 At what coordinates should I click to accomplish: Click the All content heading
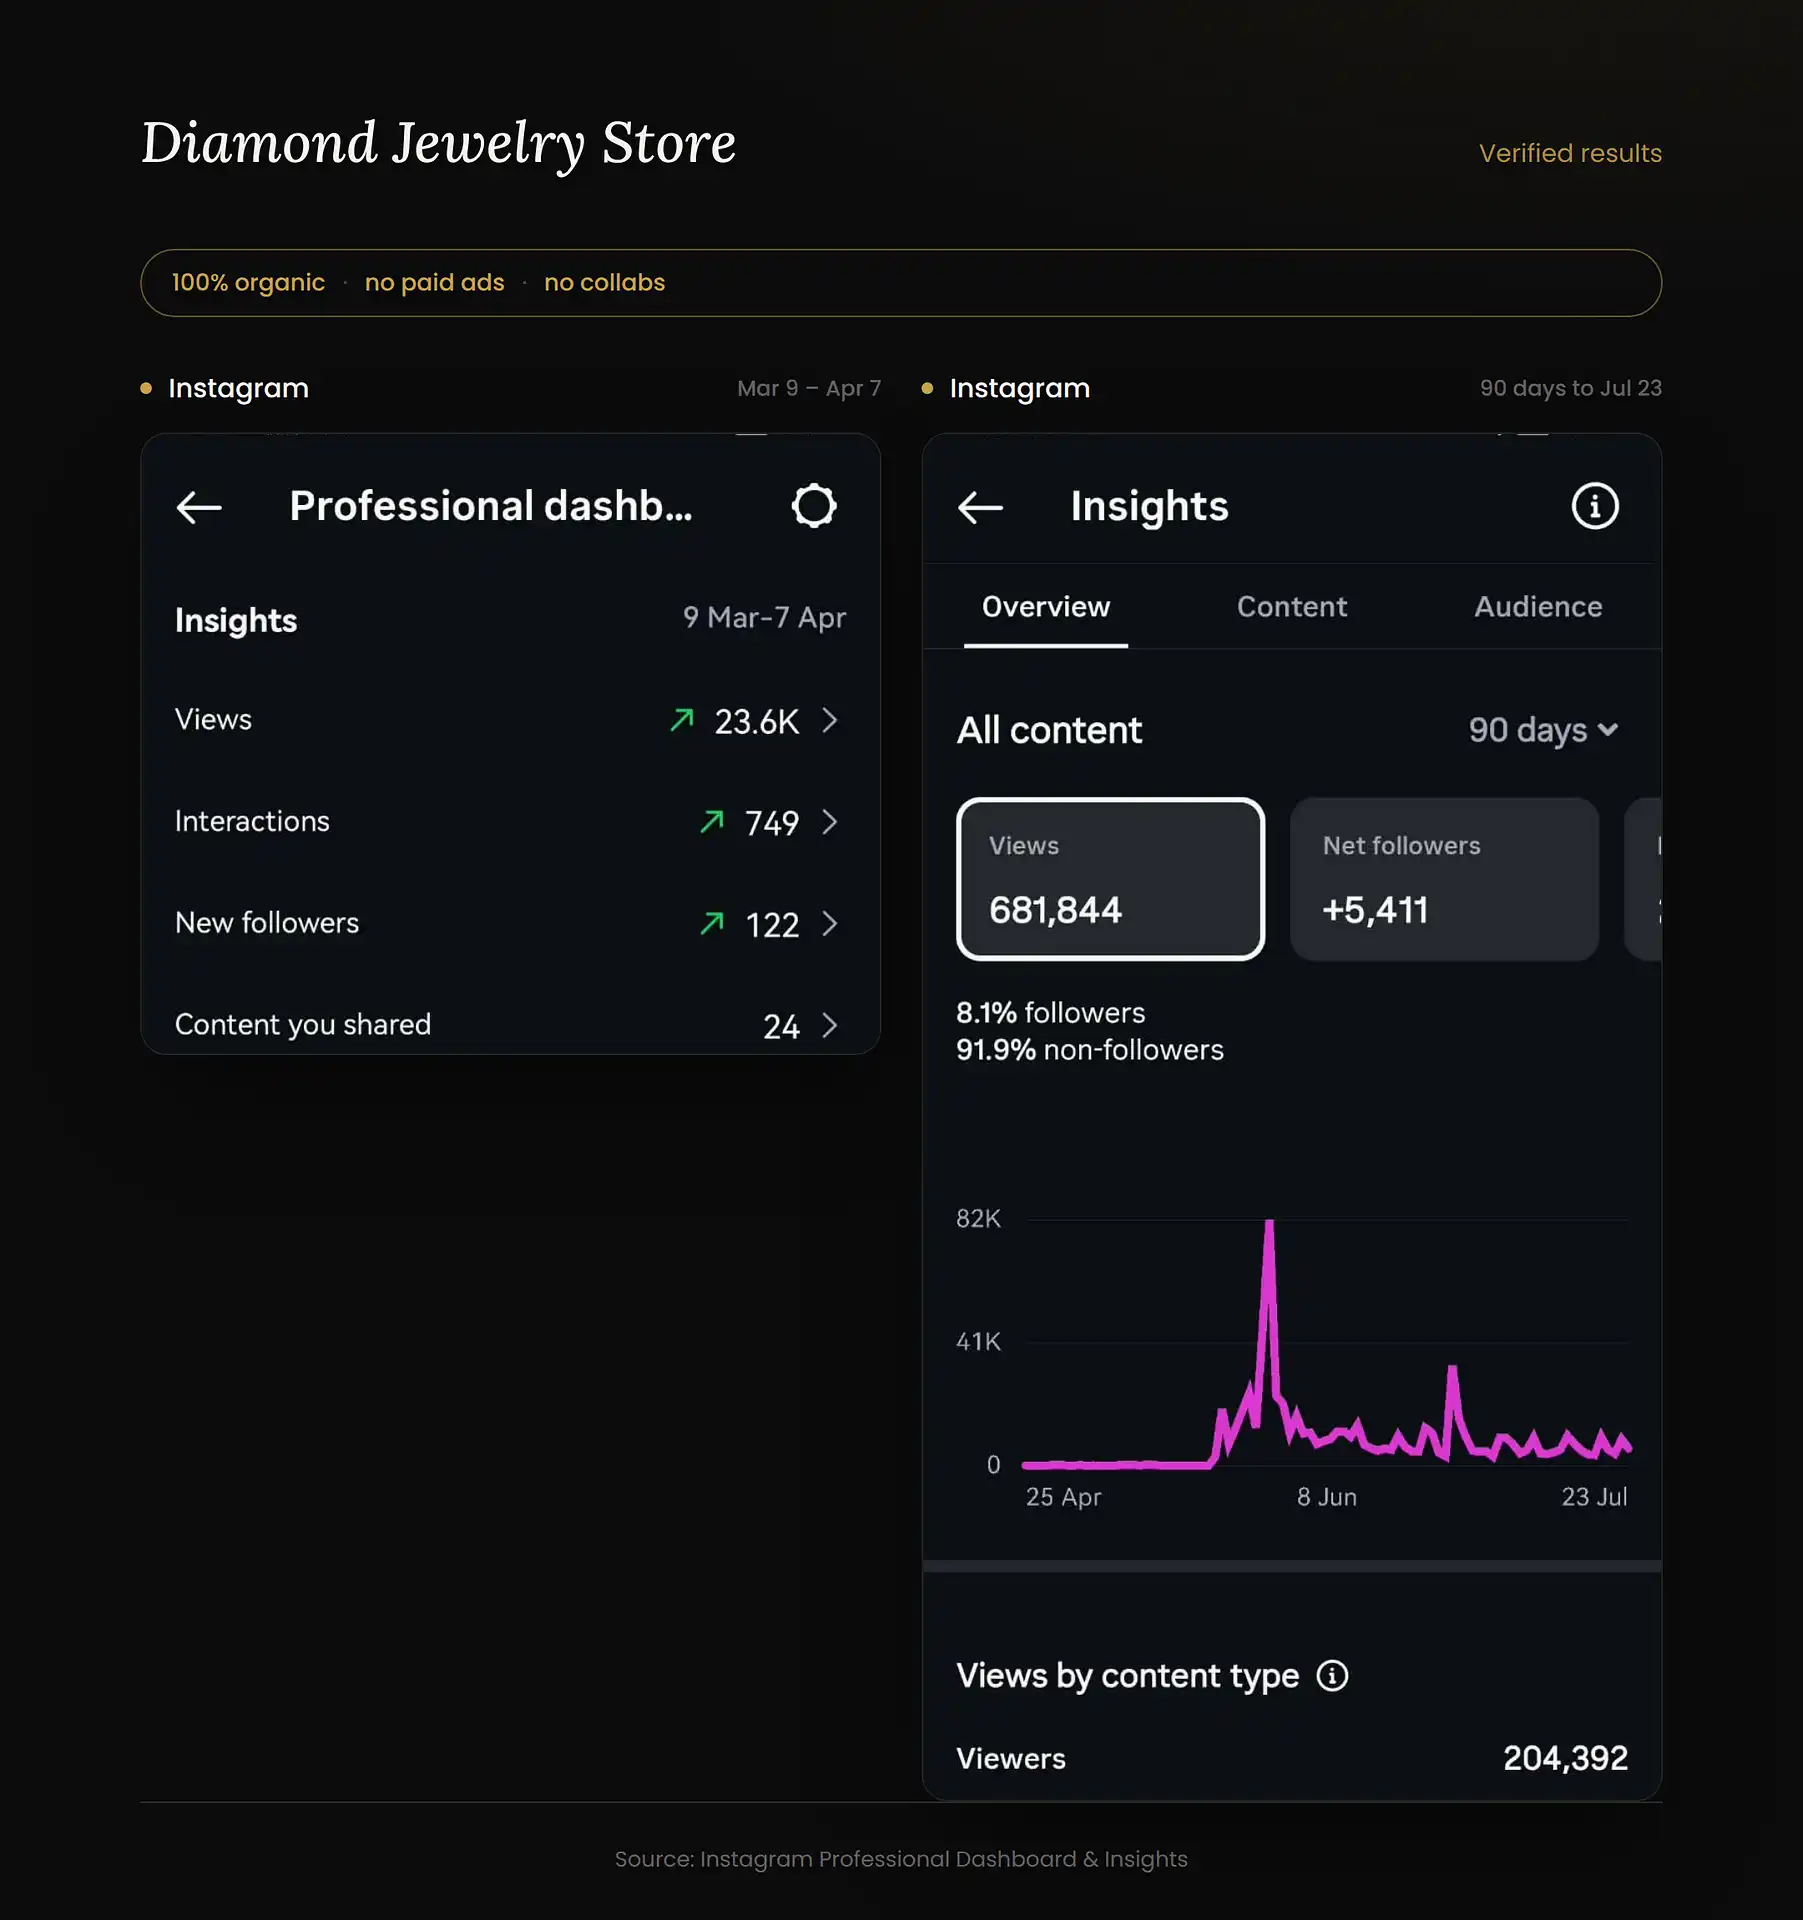1049,731
